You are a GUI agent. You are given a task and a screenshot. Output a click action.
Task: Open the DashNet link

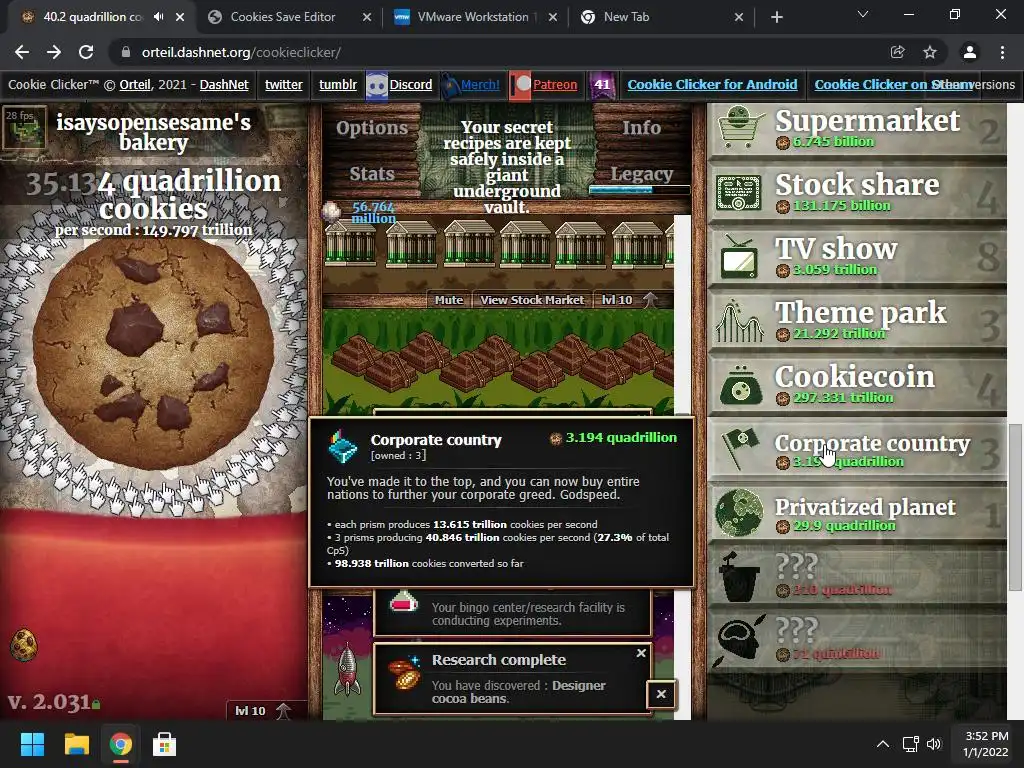(x=224, y=84)
